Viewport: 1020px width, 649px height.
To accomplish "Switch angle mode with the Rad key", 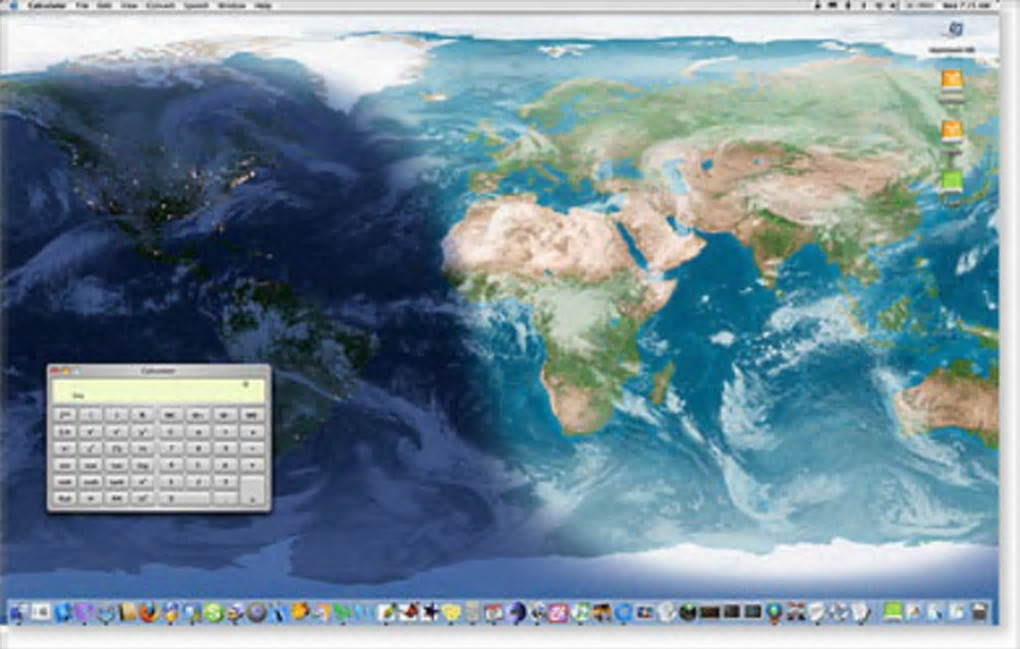I will (64, 498).
